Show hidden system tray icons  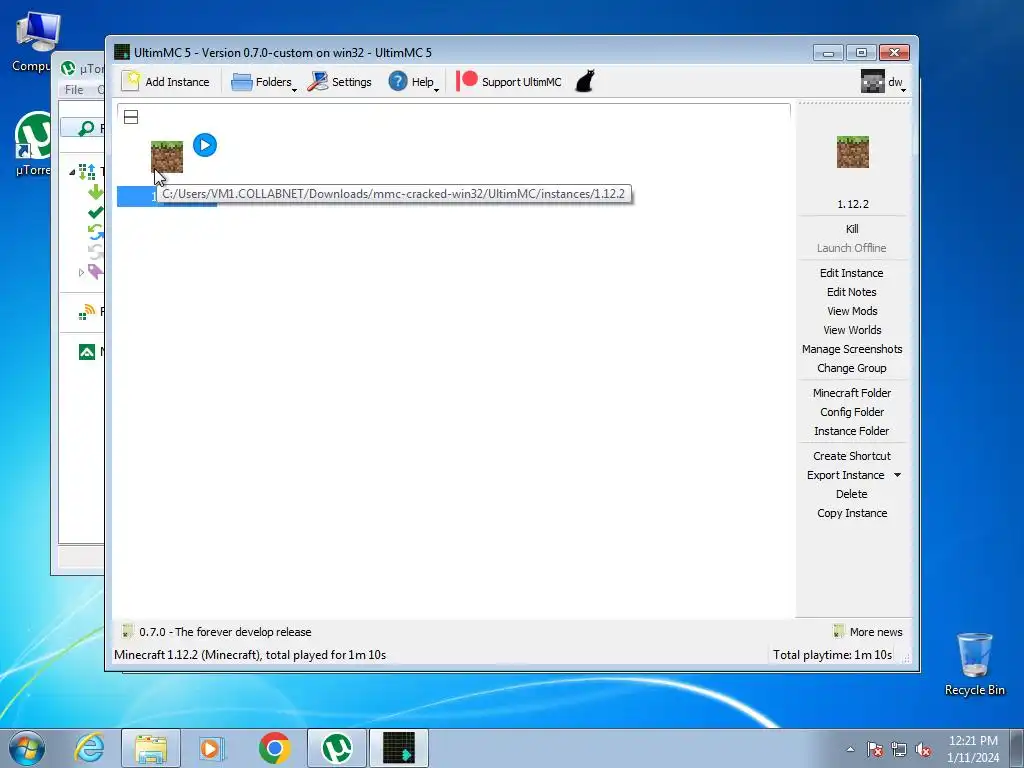(x=850, y=749)
